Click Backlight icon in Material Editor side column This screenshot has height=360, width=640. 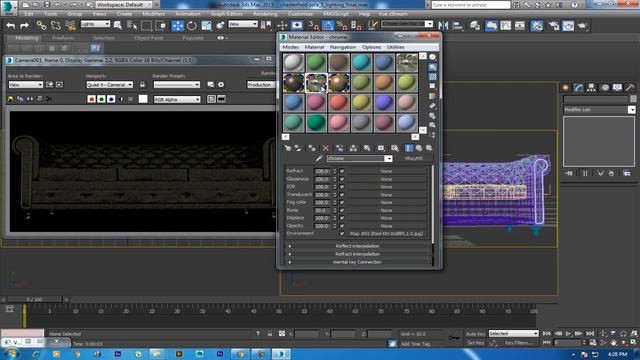432,67
